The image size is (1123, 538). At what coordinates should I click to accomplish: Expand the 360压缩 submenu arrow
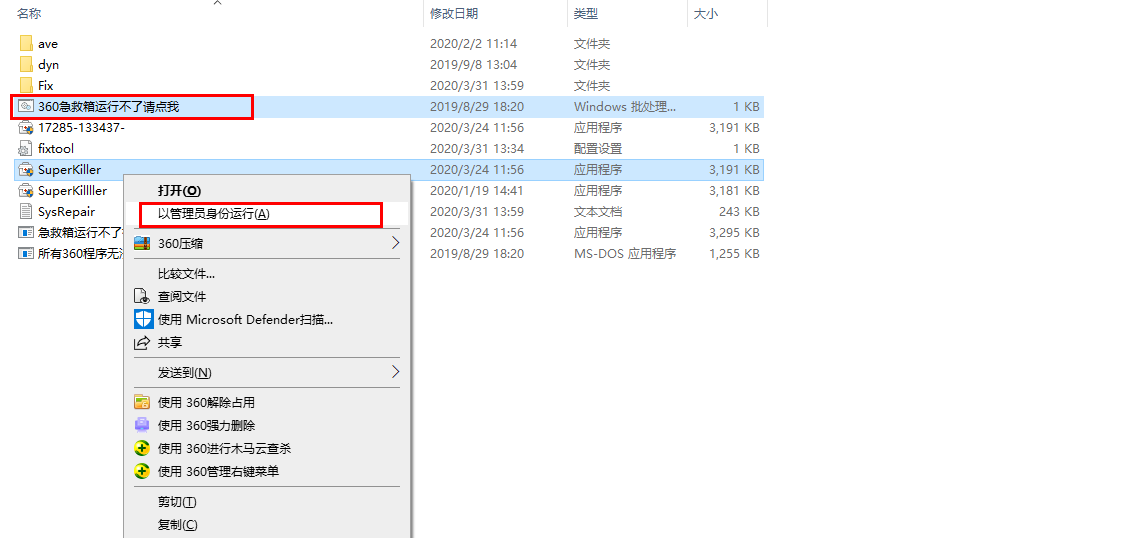395,243
